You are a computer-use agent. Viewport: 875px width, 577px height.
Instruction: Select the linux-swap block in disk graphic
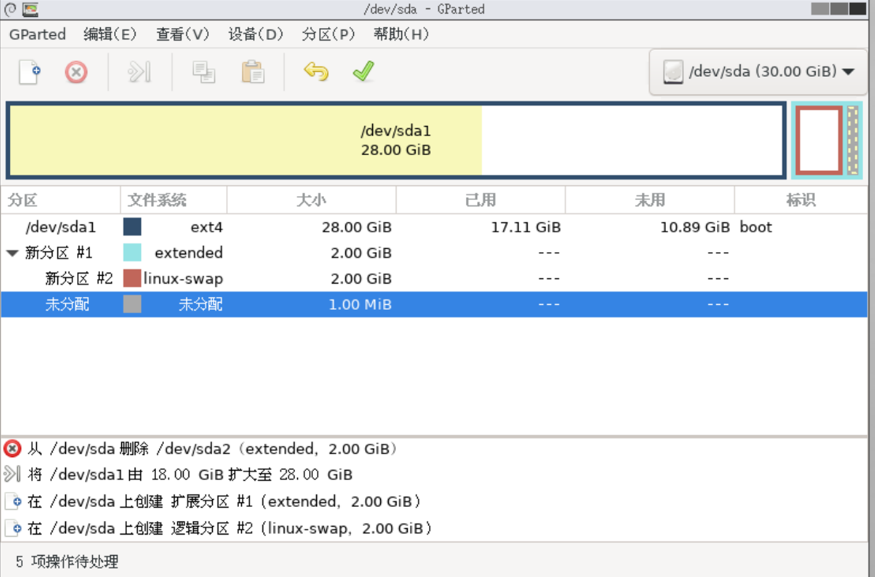tap(819, 141)
